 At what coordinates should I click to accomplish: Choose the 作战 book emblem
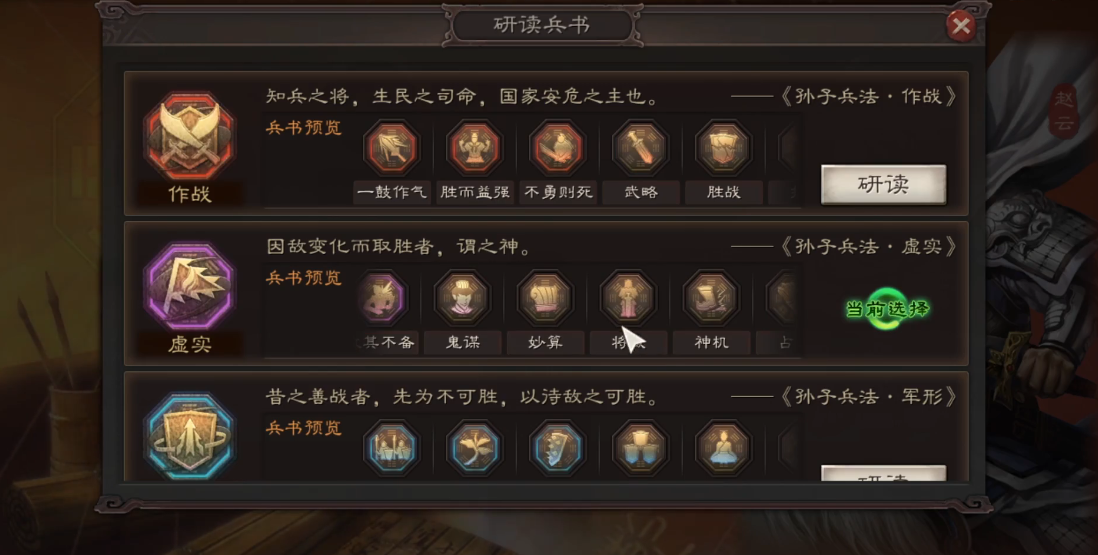click(189, 136)
